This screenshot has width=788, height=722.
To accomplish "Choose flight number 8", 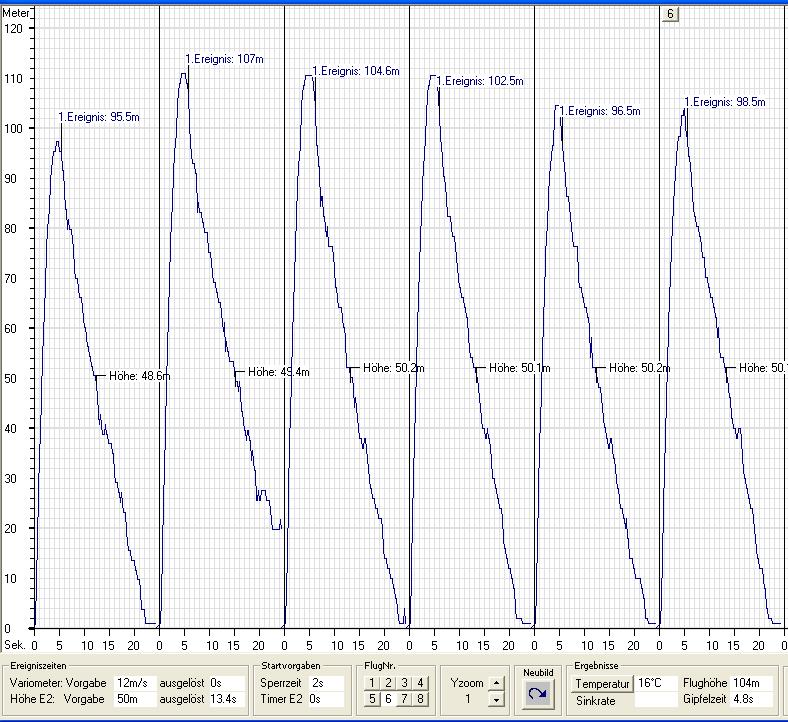I will (420, 699).
